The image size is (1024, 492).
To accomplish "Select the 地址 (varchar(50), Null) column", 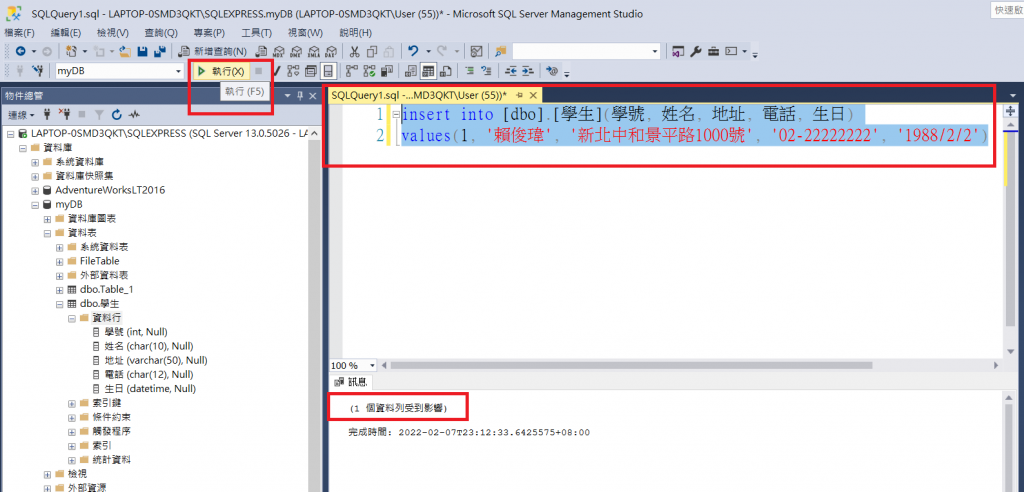I will [x=150, y=360].
